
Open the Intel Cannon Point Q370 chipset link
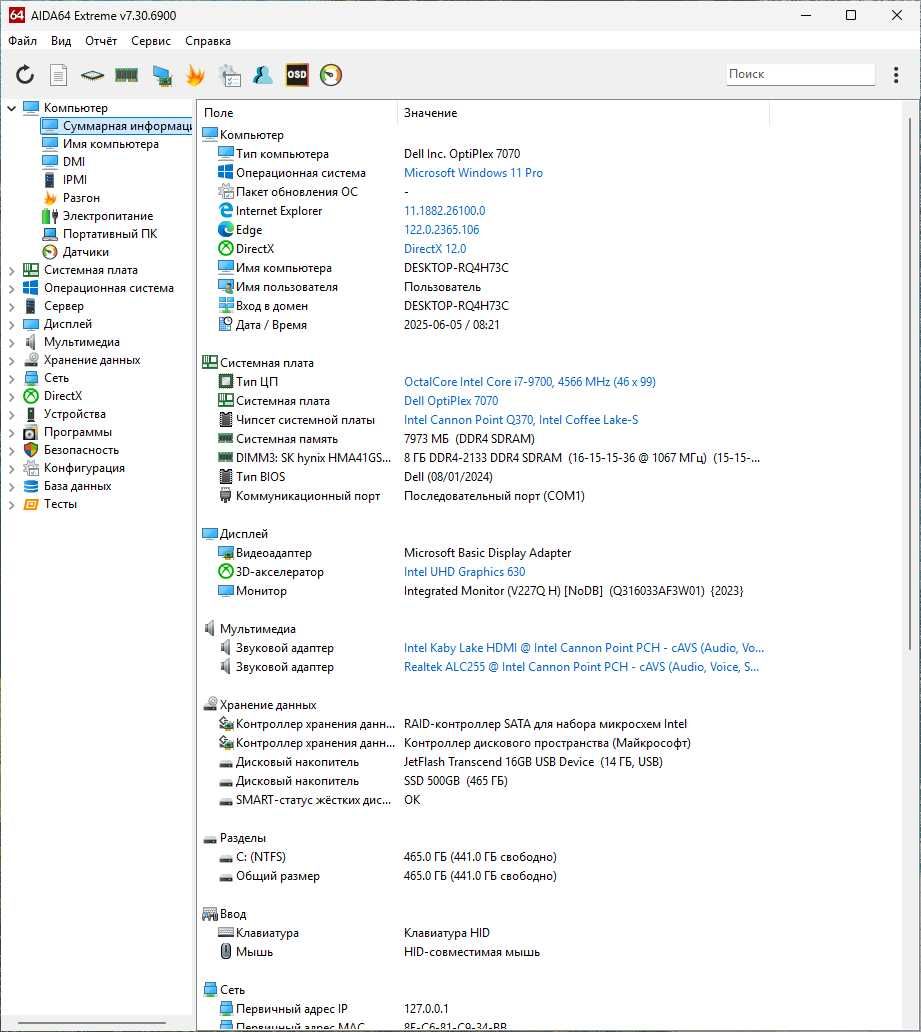[x=521, y=420]
